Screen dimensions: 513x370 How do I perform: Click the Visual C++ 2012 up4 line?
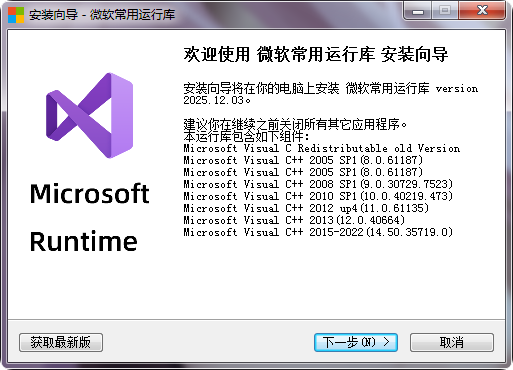point(306,208)
